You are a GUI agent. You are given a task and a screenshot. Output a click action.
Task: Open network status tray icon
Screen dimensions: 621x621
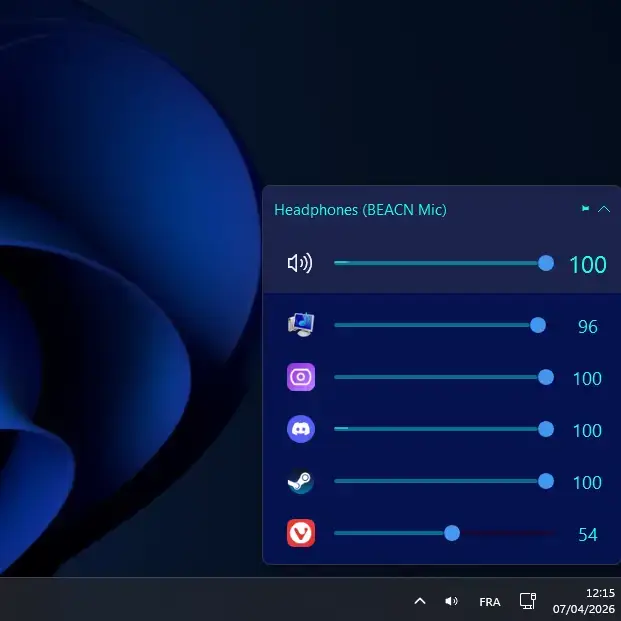coord(528,601)
